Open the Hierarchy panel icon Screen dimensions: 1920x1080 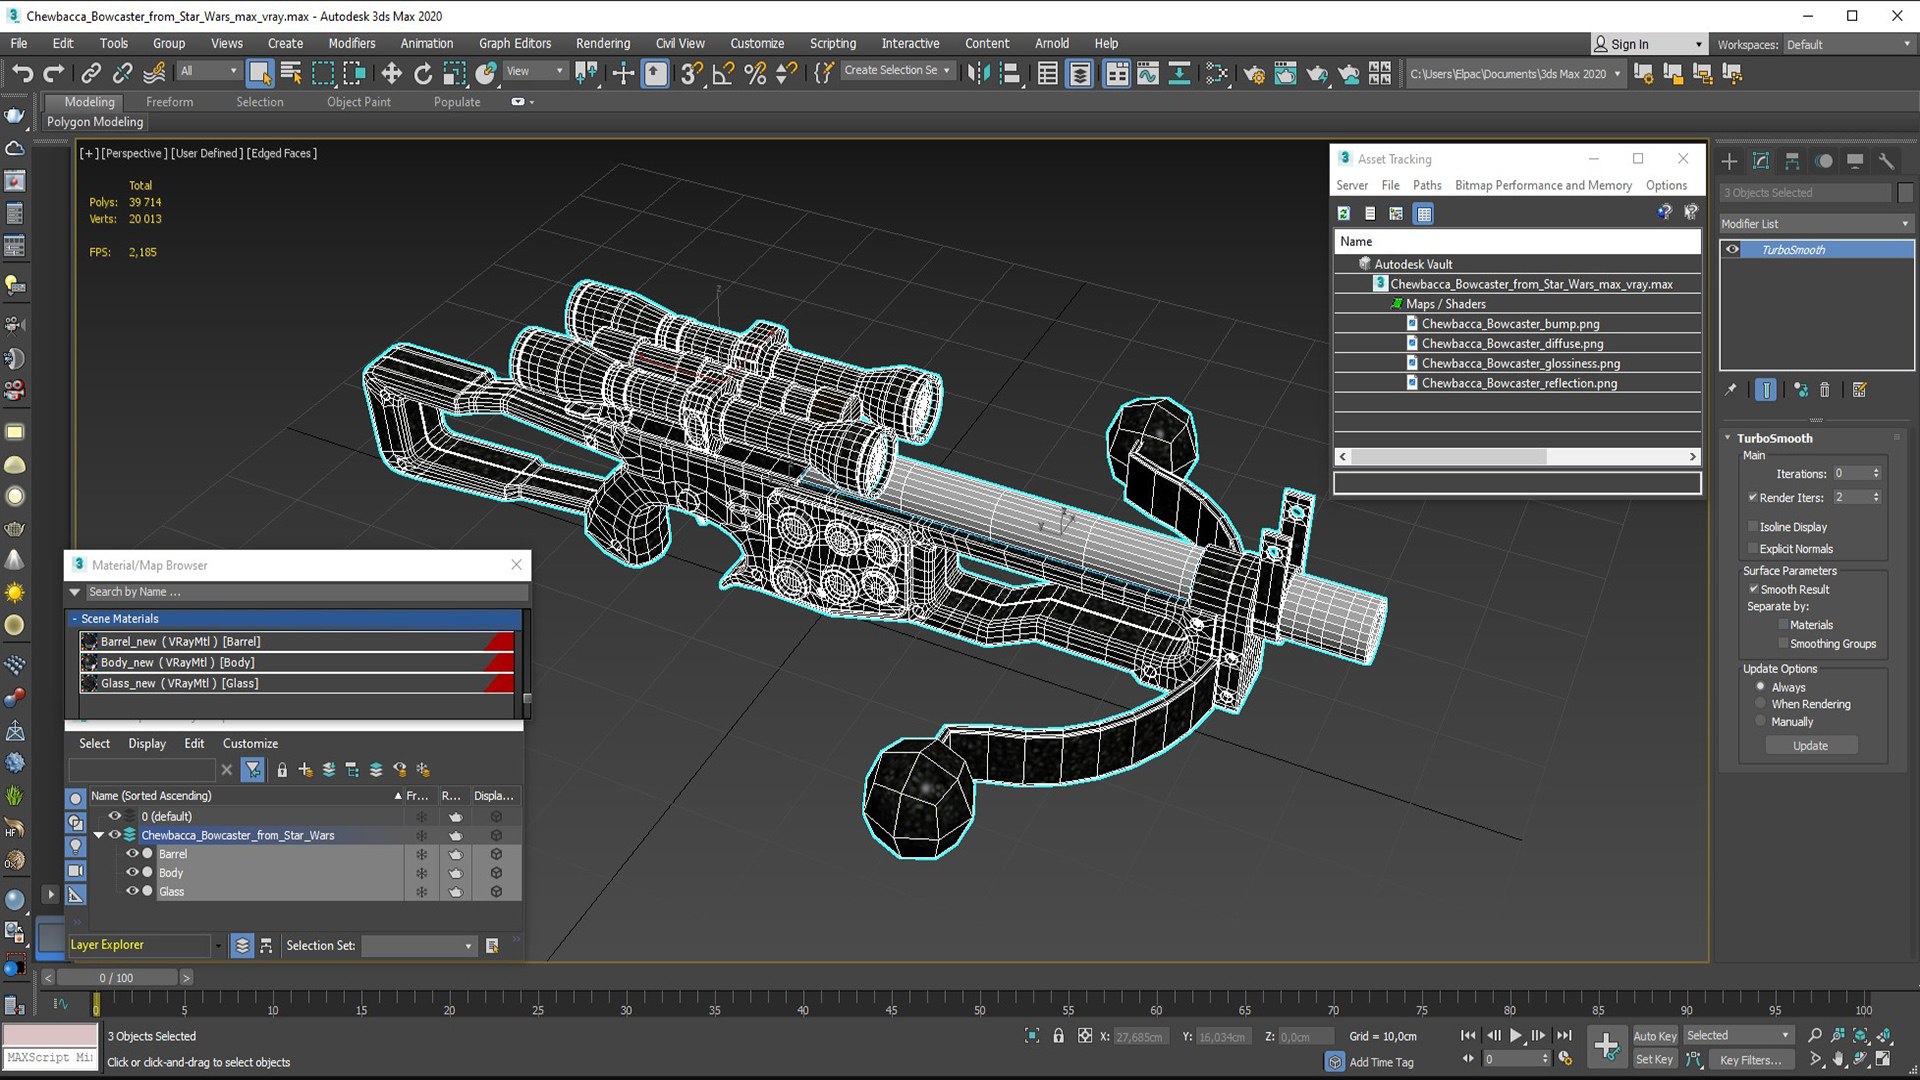click(x=1792, y=161)
